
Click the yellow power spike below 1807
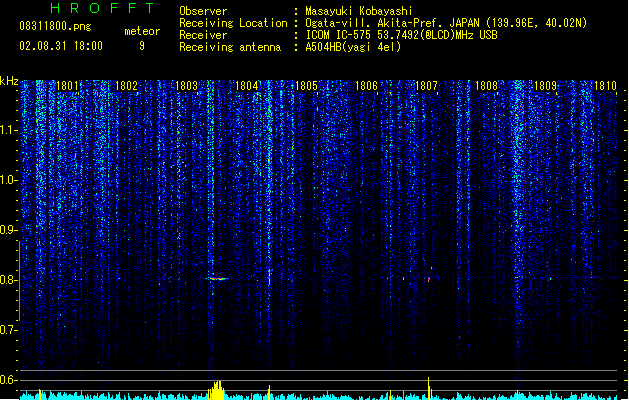[428, 388]
